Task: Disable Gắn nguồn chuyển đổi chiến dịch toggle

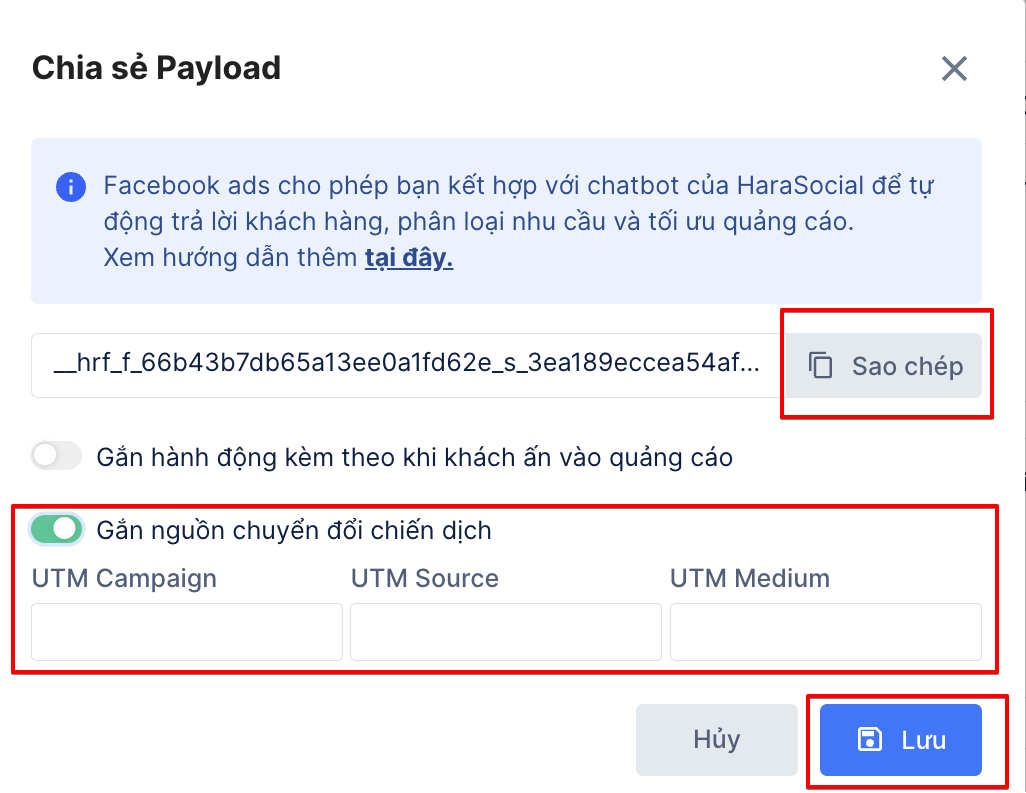Action: pyautogui.click(x=56, y=529)
